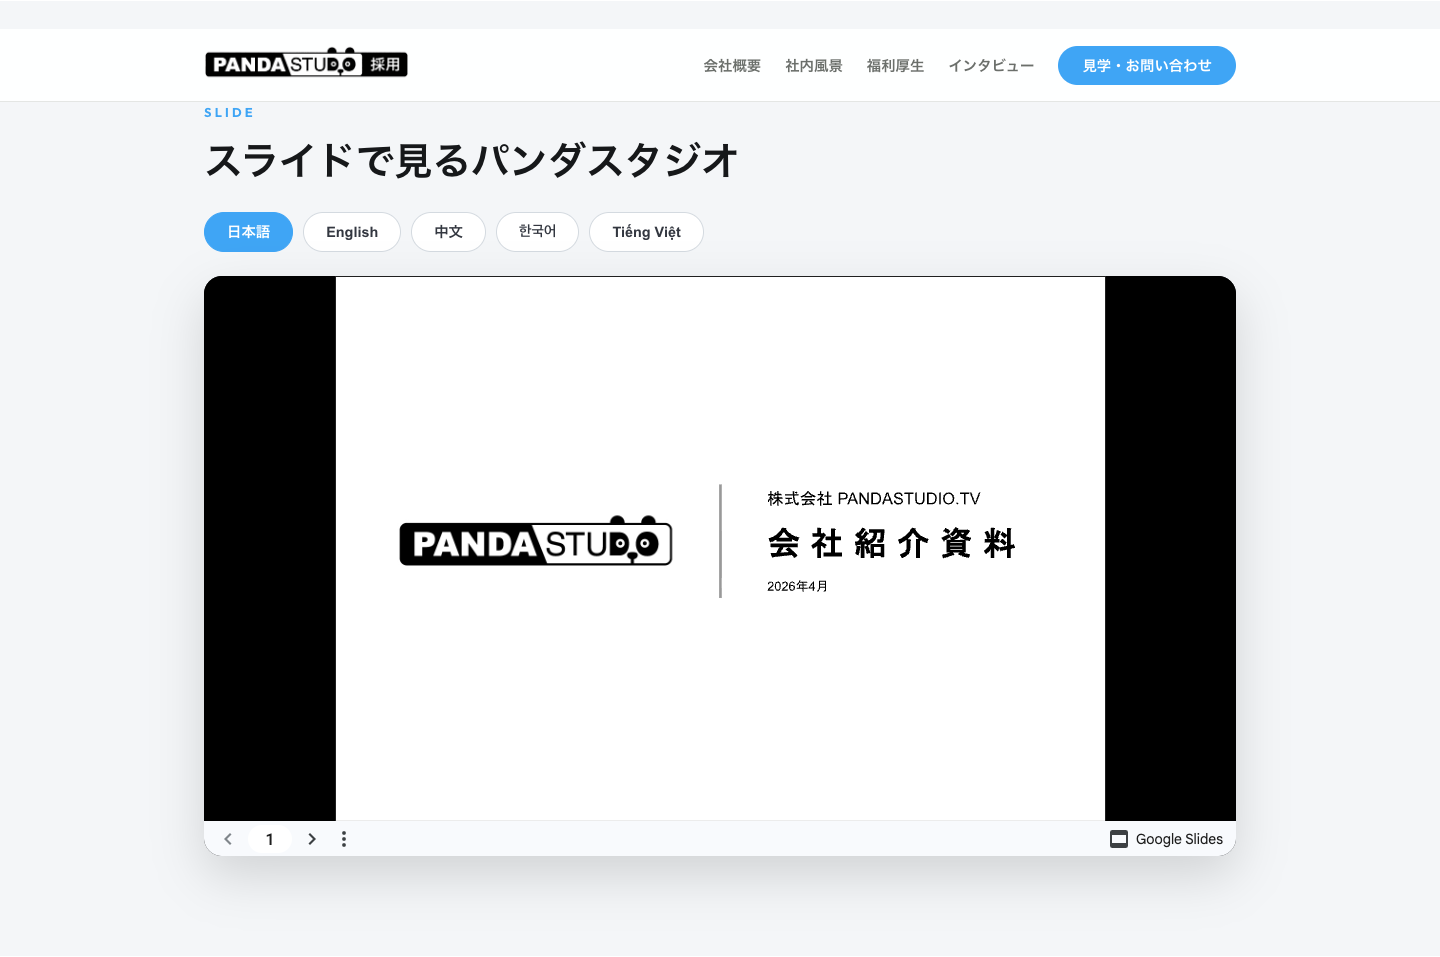This screenshot has width=1440, height=957.
Task: Click the PANDASTUDIO logo on the slide
Action: coord(536,541)
